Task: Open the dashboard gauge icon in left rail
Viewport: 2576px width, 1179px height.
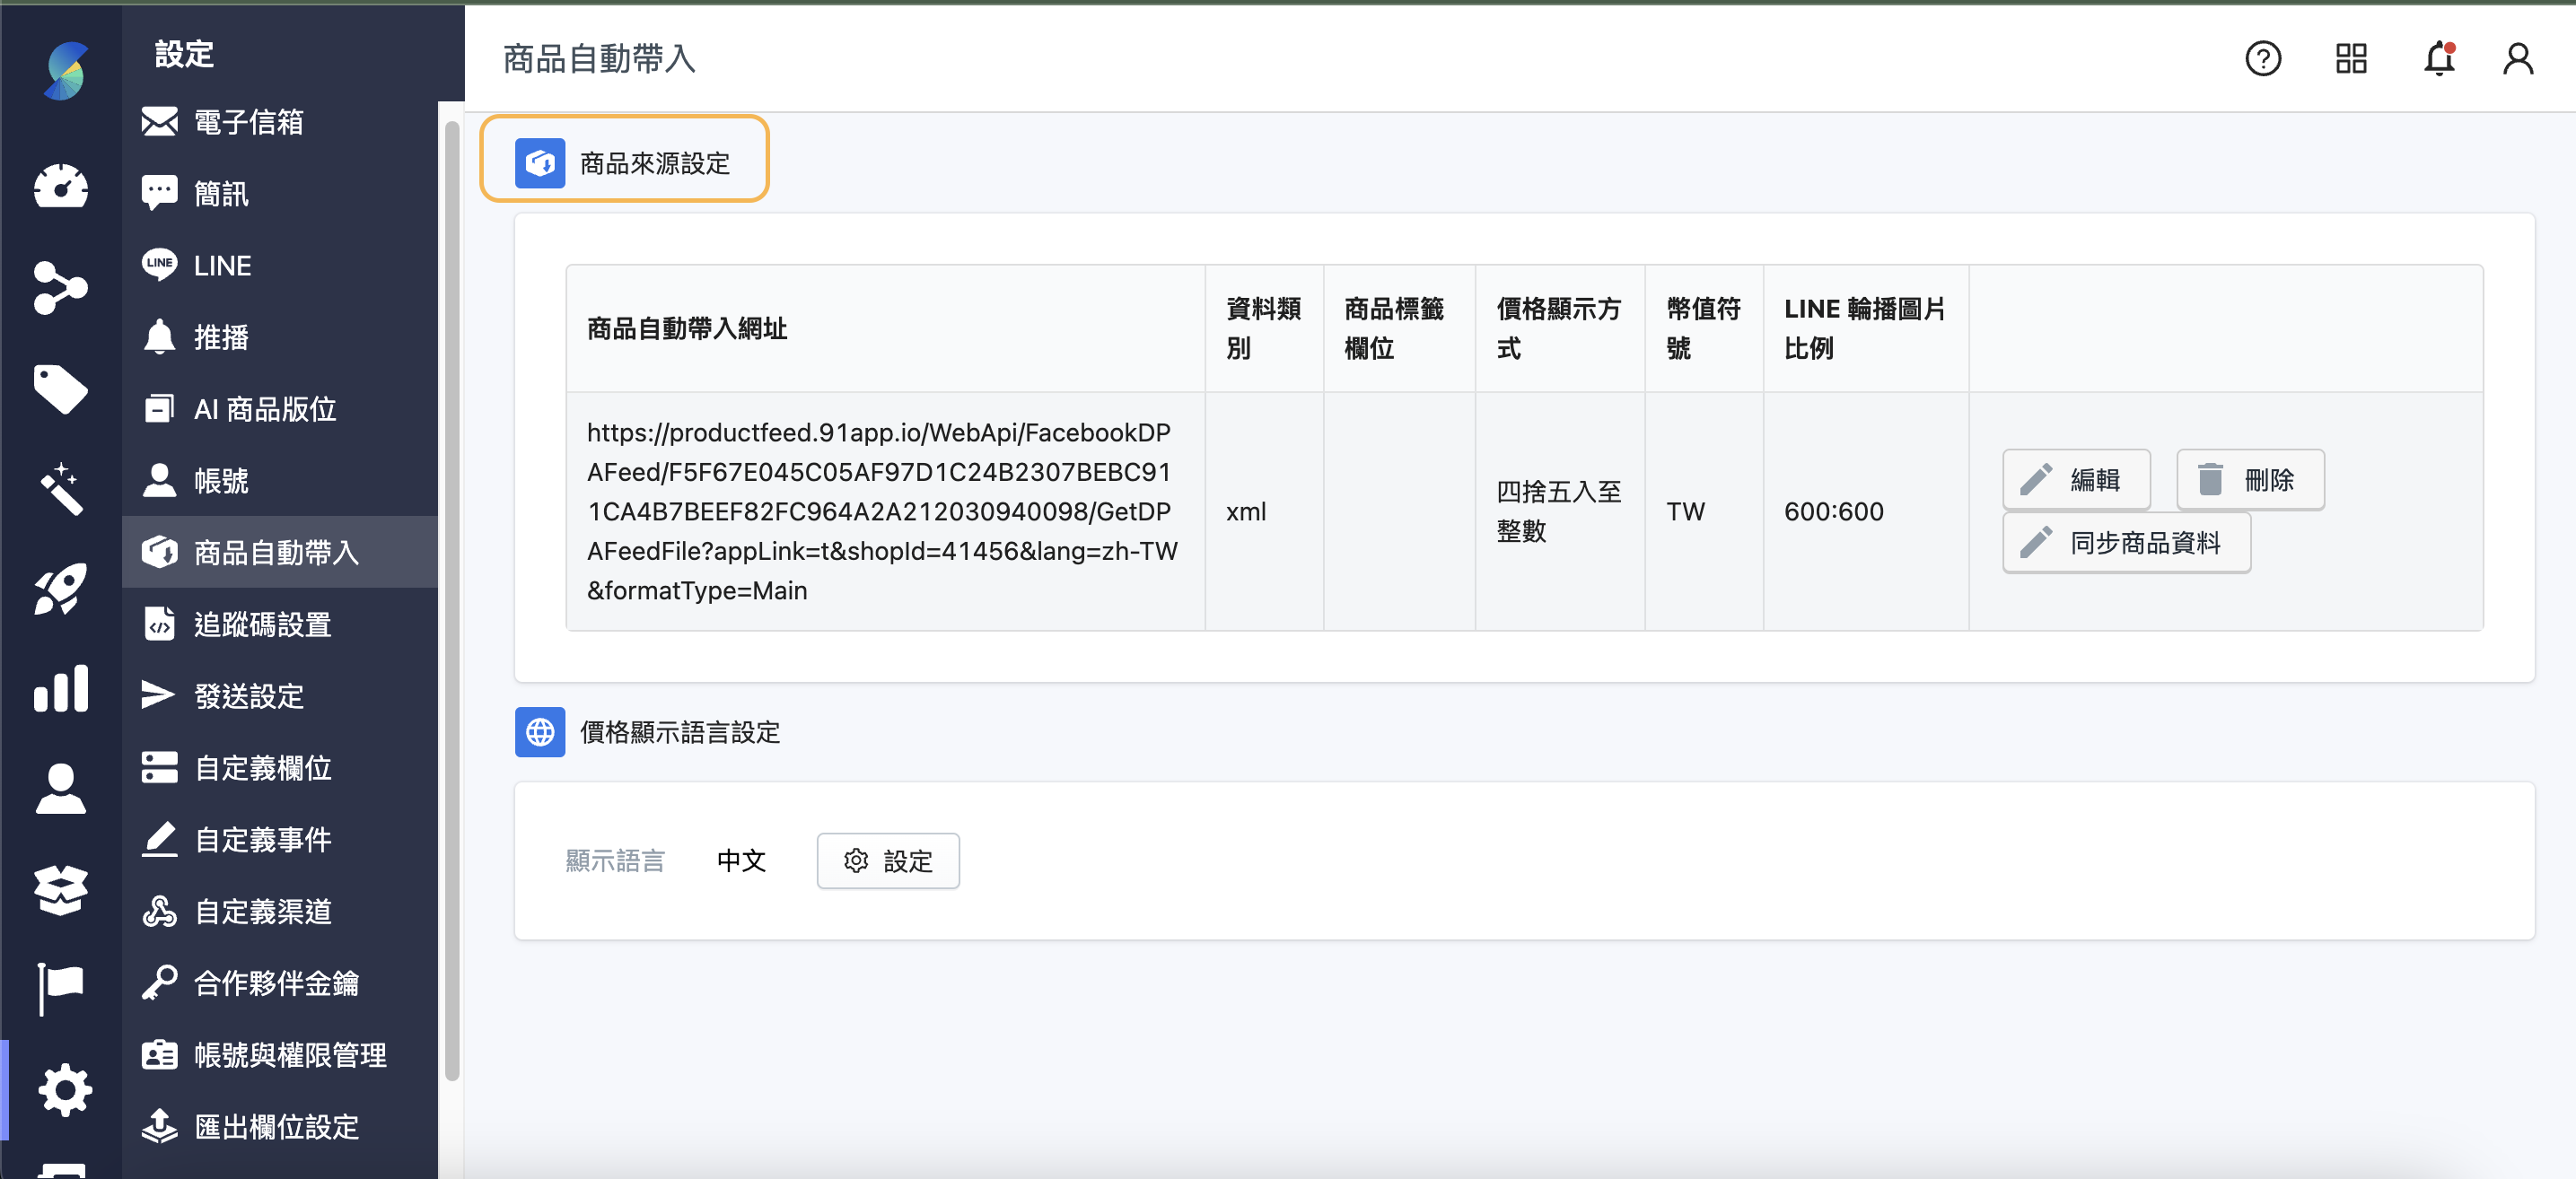Action: coord(61,187)
